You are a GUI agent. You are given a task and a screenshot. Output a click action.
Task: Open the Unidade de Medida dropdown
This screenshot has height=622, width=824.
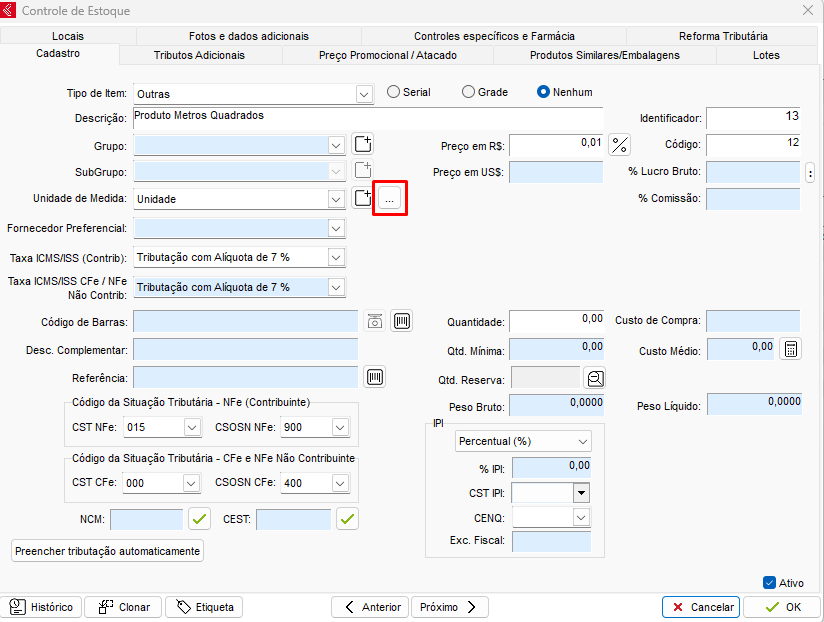[x=336, y=199]
